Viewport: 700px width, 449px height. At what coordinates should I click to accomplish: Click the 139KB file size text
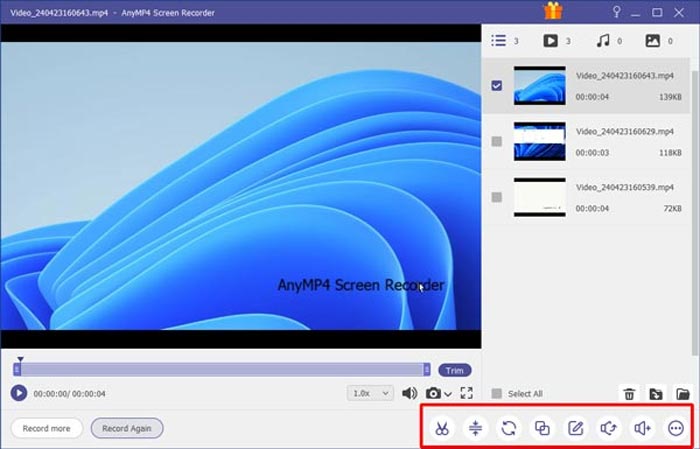coord(670,97)
